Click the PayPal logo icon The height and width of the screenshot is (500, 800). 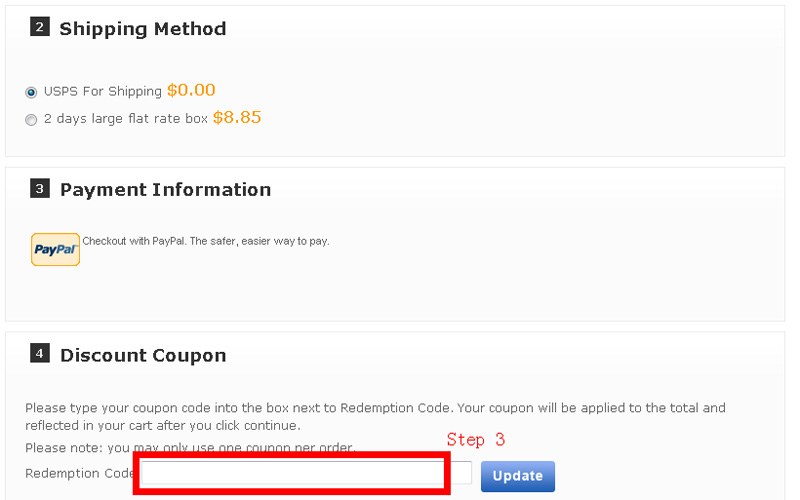click(55, 249)
